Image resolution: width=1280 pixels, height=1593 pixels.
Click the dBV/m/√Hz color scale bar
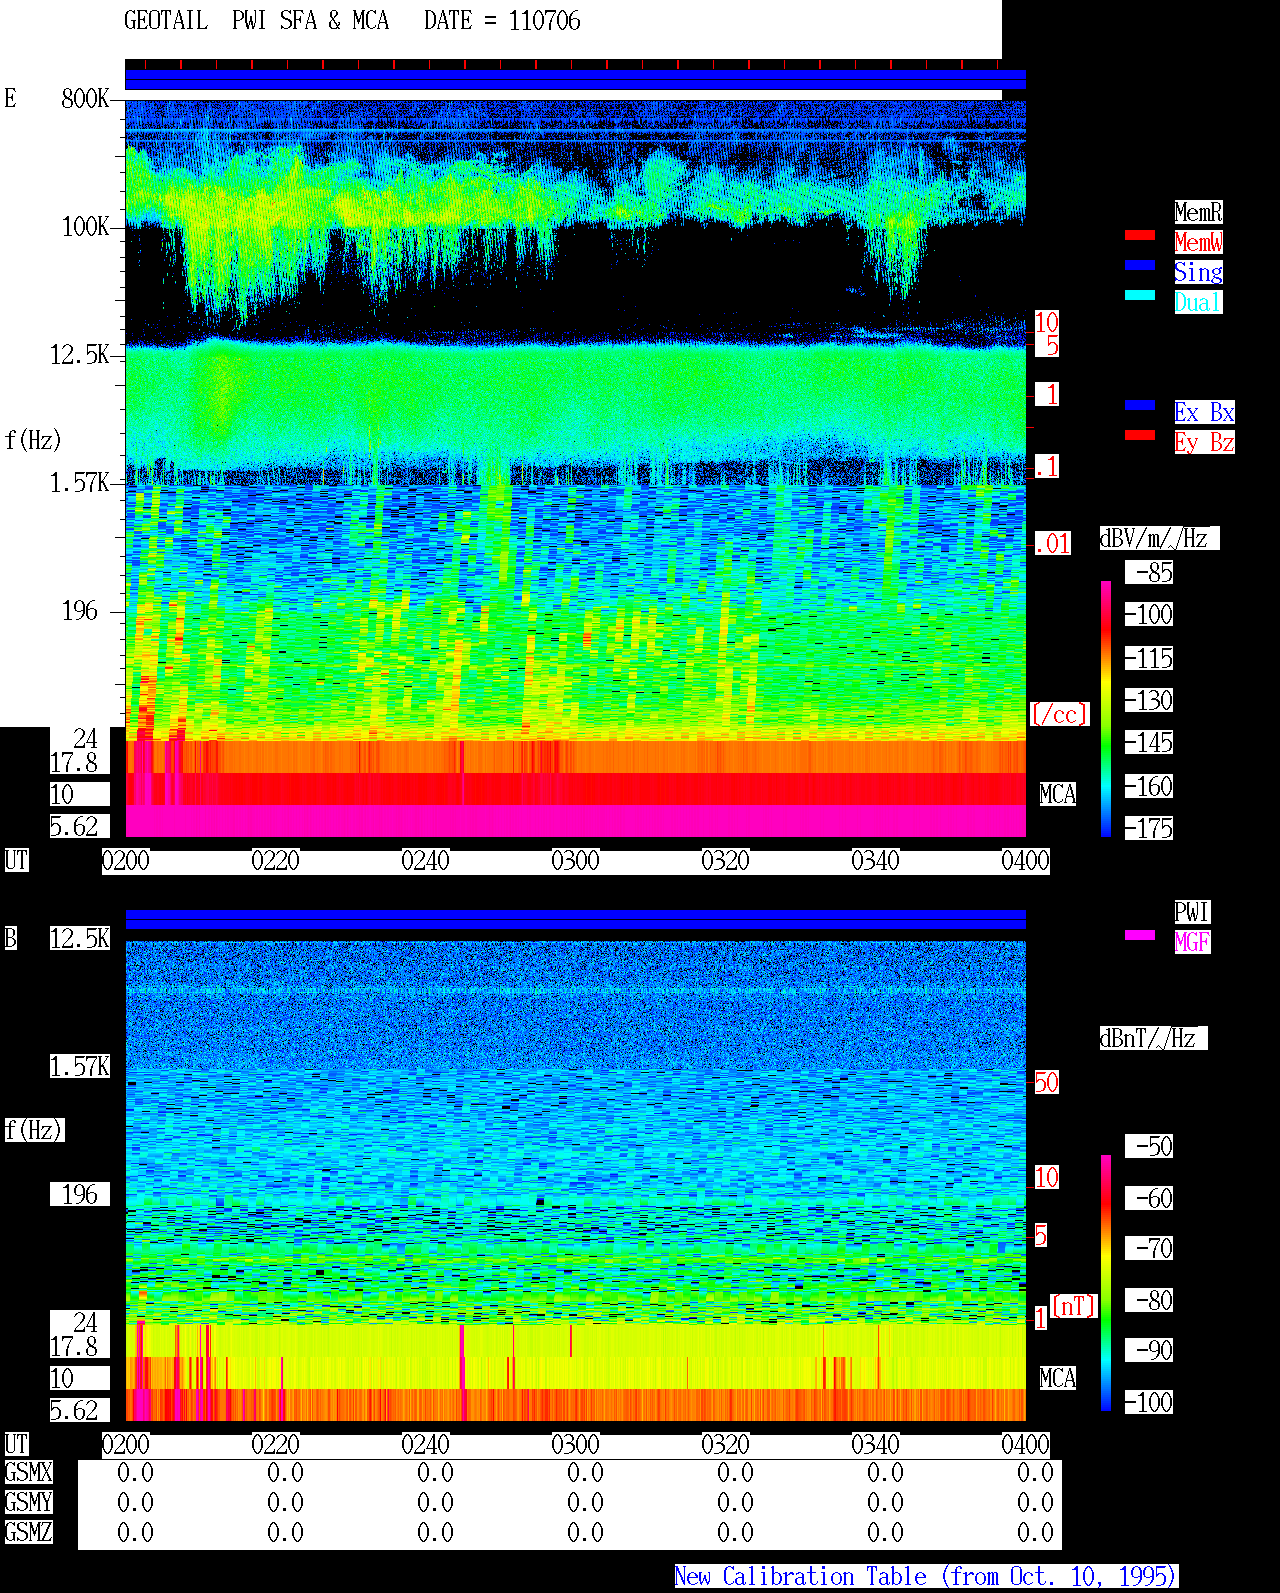click(1106, 708)
